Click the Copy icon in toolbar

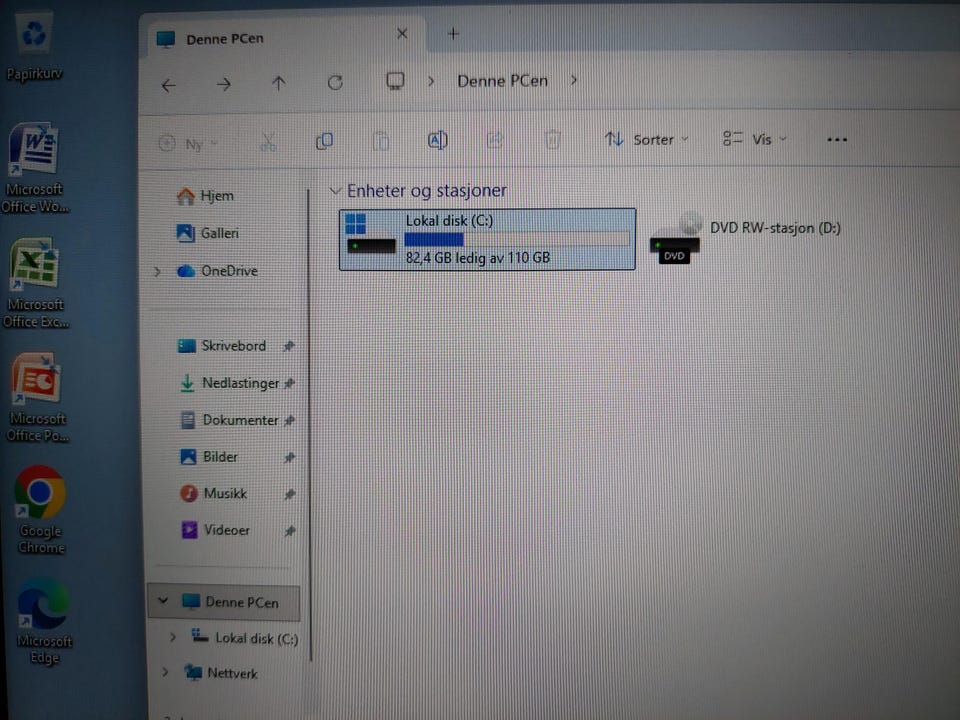pyautogui.click(x=324, y=141)
